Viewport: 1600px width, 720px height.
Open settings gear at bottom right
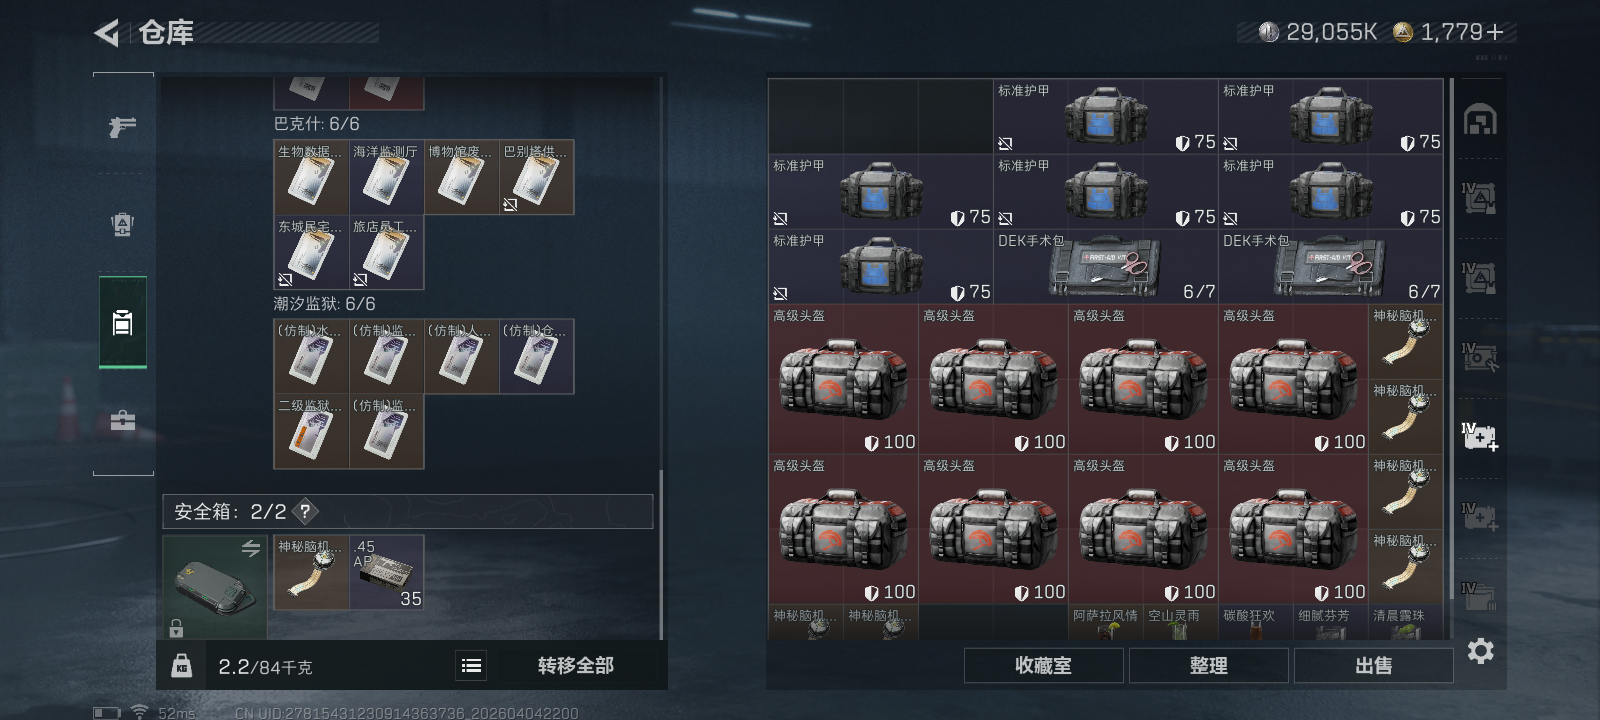(1480, 651)
